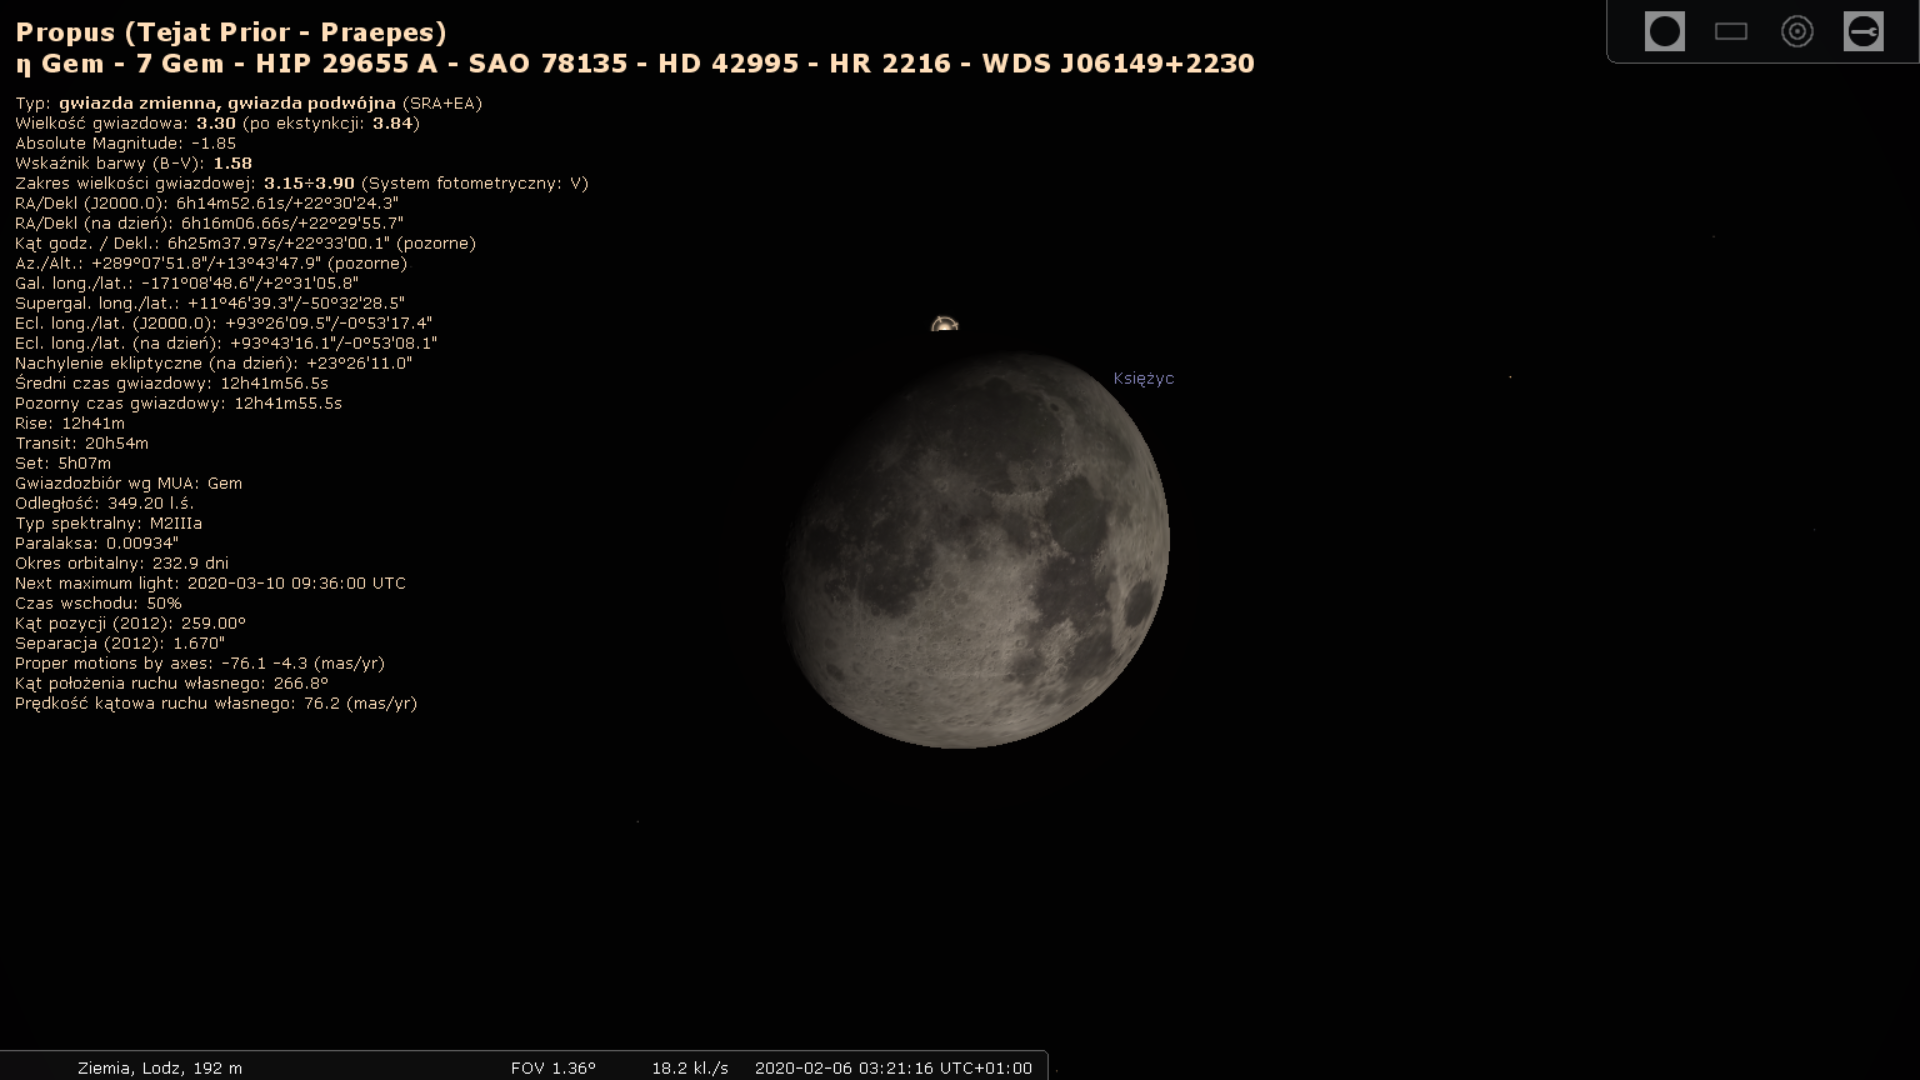Click the Typ spektralny M2IIIa line
Screen dimensions: 1920x1080
108,523
